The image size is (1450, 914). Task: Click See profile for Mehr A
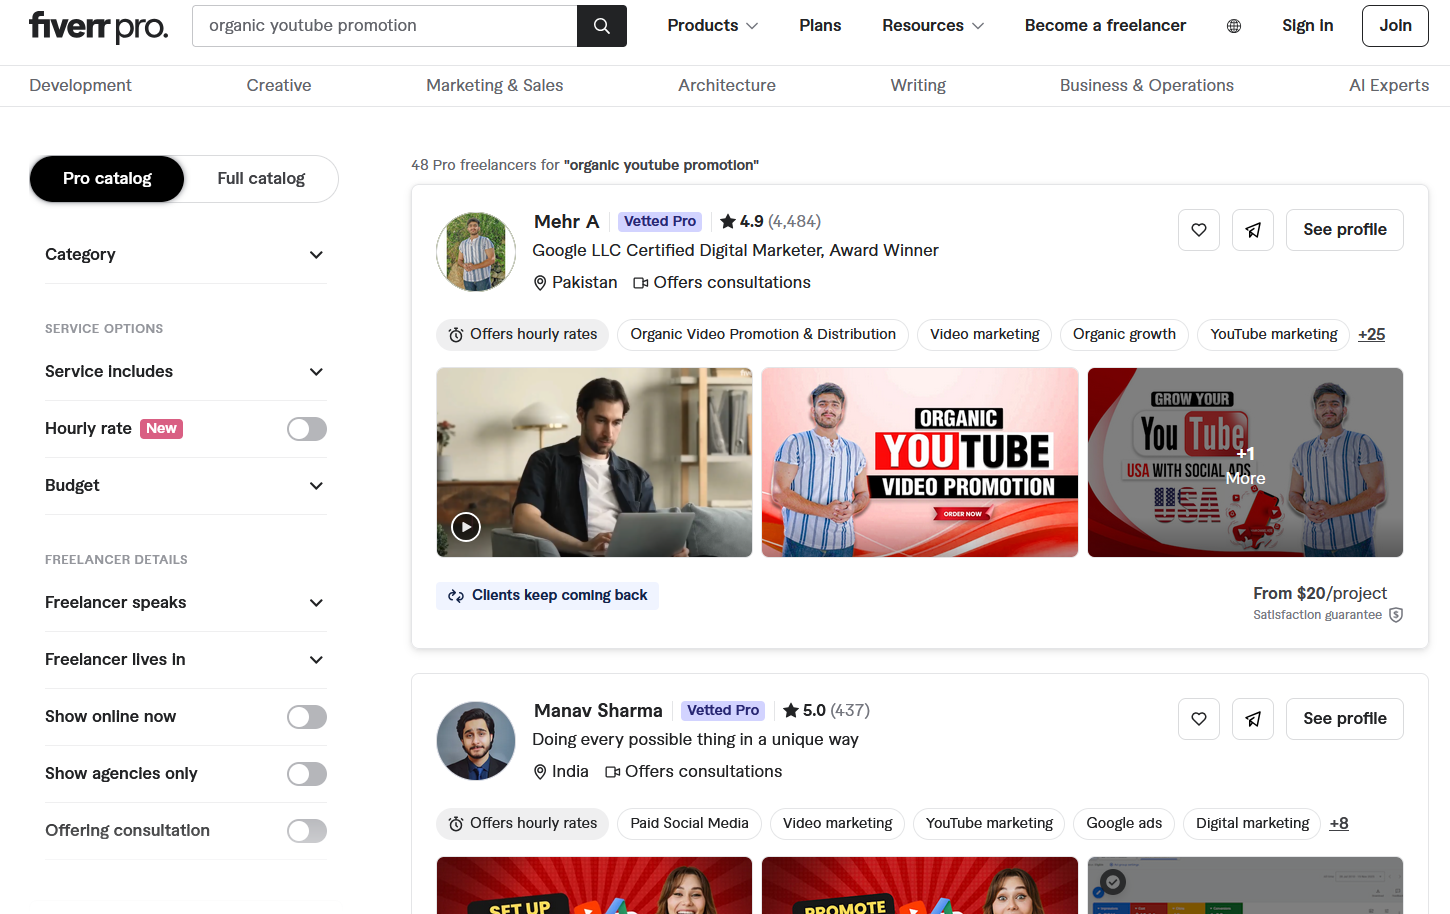tap(1344, 229)
